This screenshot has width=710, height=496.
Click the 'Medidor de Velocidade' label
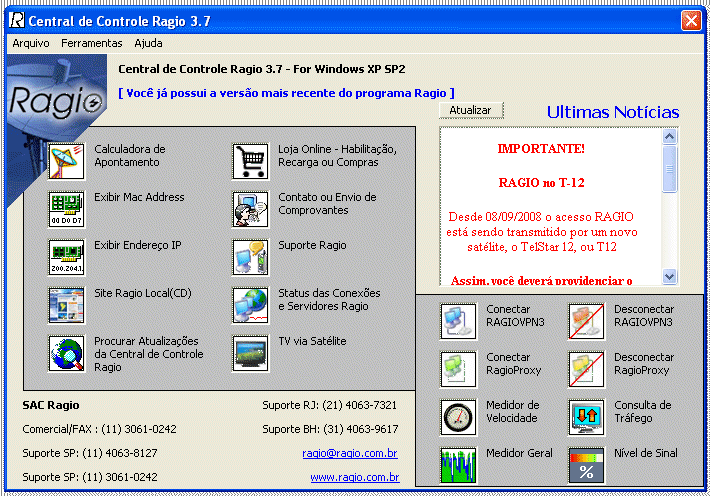513,411
